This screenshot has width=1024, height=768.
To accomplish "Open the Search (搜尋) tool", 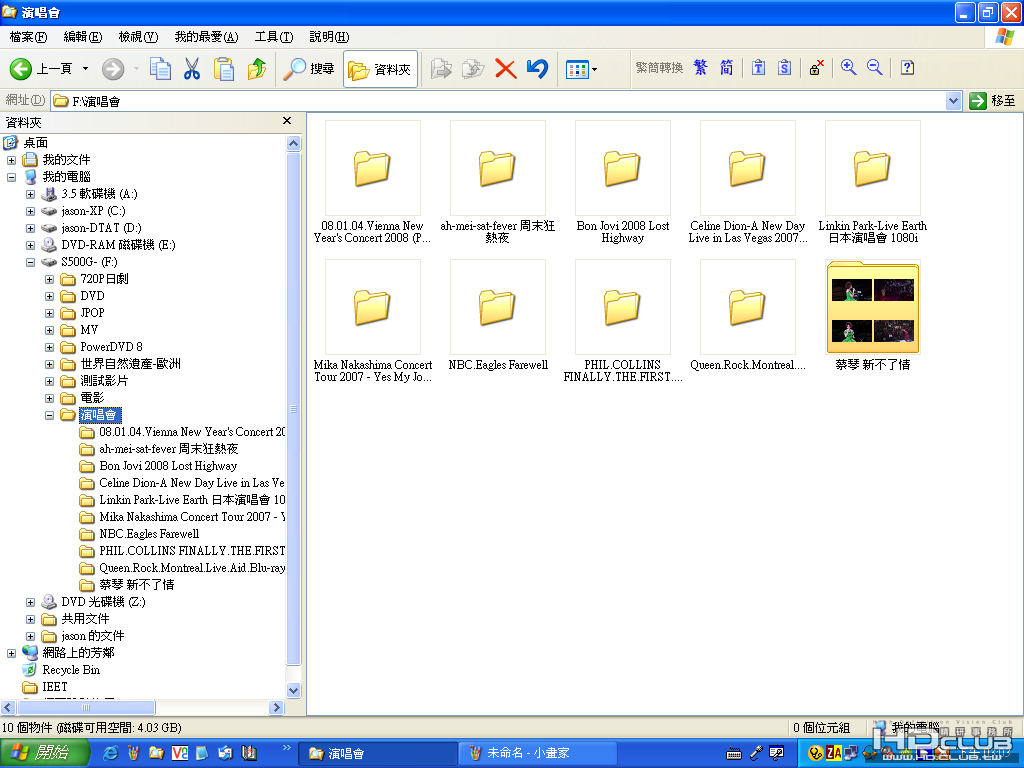I will [x=308, y=69].
